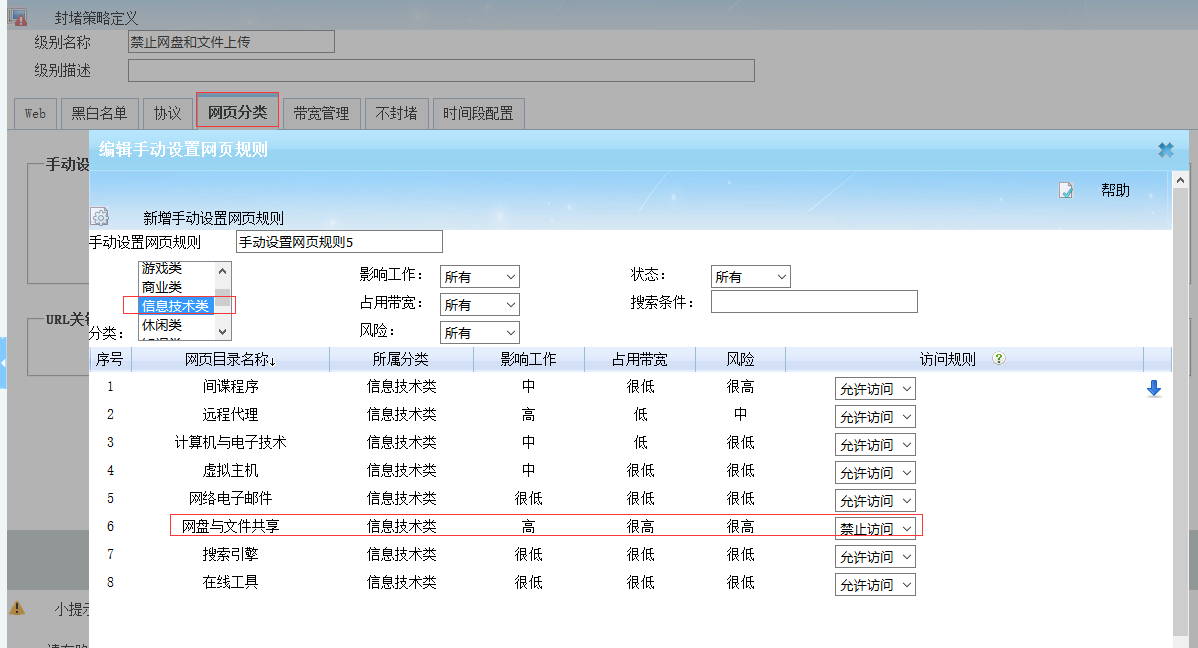
Task: Open the 影响工作 filter dropdown
Action: (x=479, y=277)
